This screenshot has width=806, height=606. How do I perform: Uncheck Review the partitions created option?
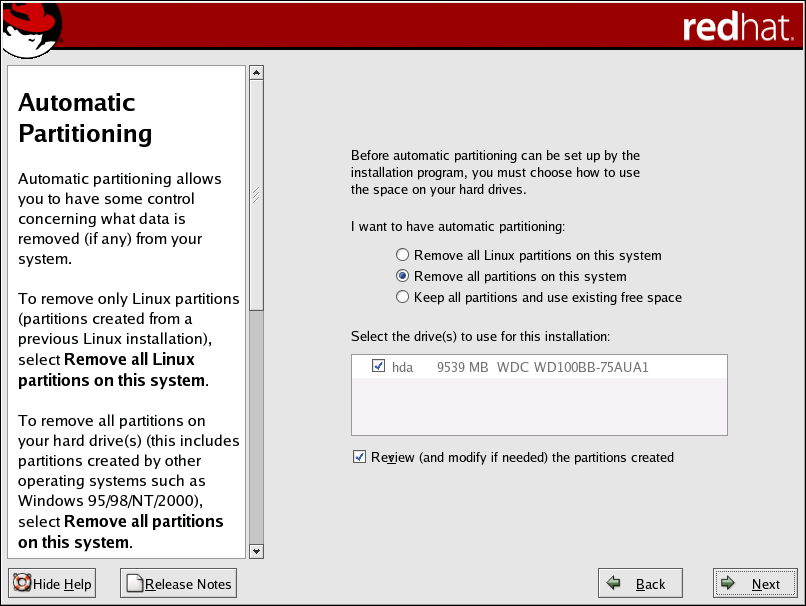pos(359,457)
